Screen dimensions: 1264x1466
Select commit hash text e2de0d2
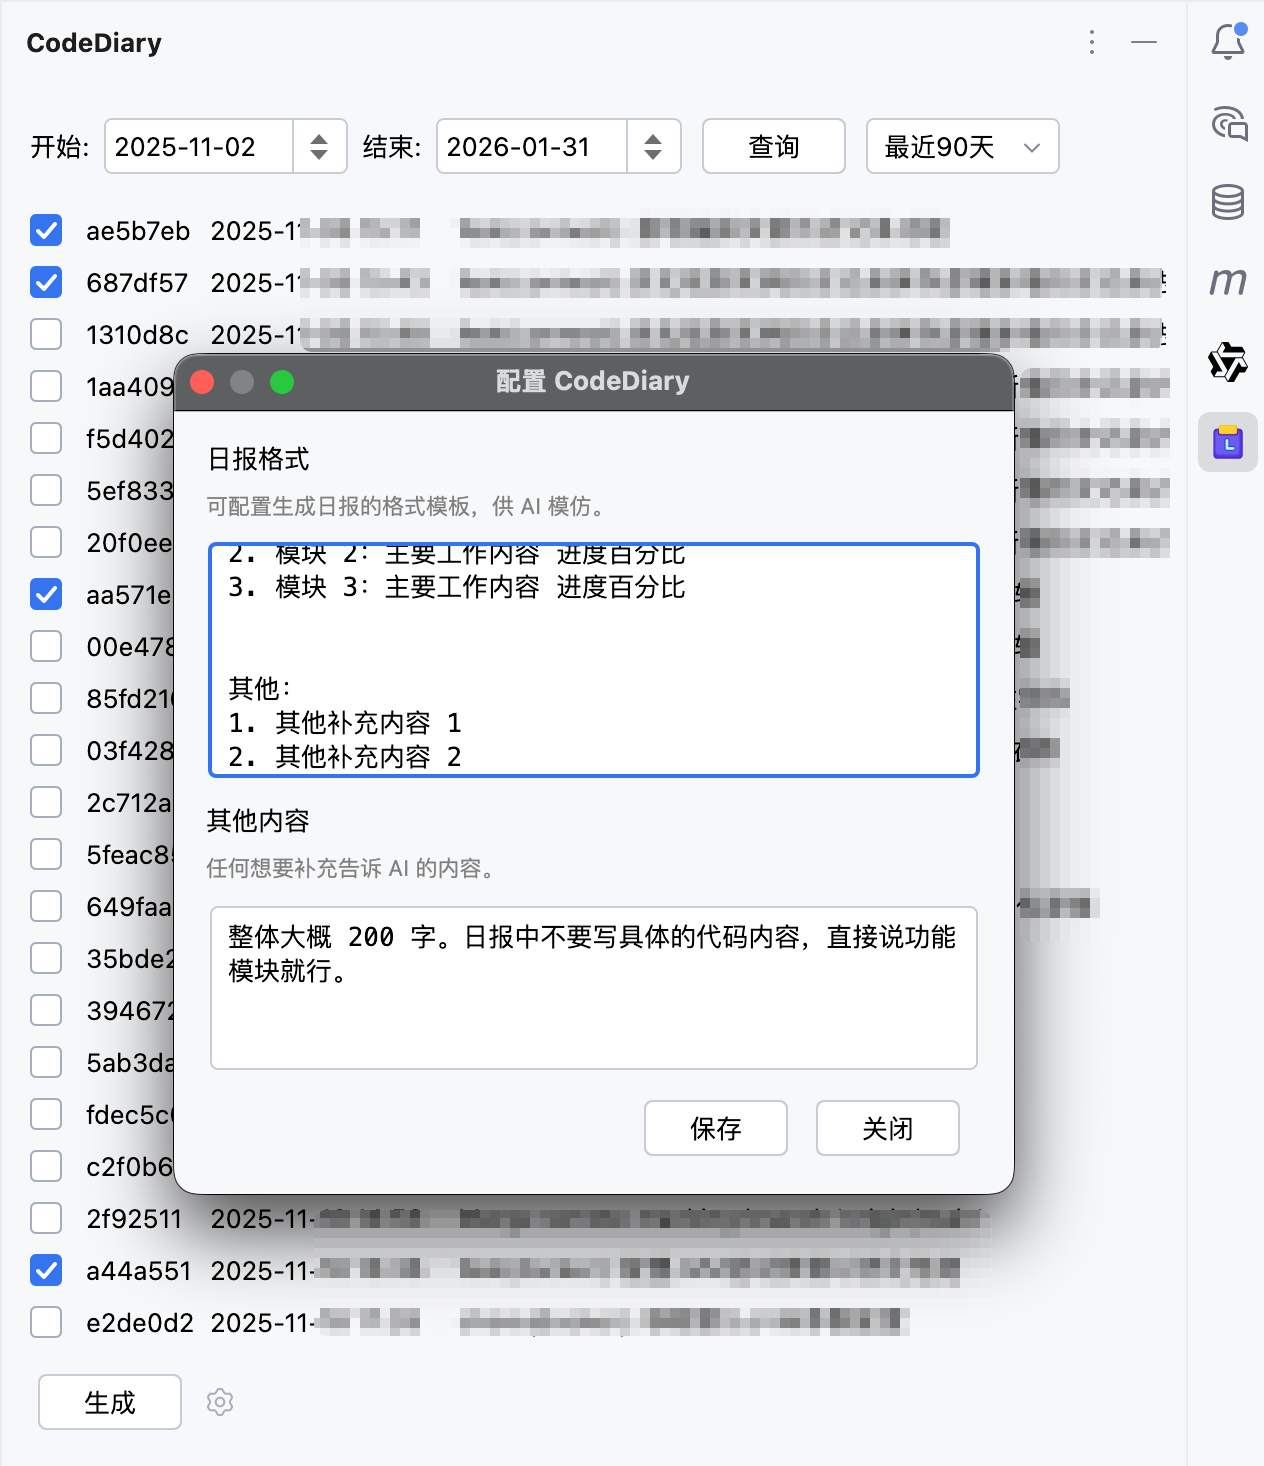tap(140, 1322)
